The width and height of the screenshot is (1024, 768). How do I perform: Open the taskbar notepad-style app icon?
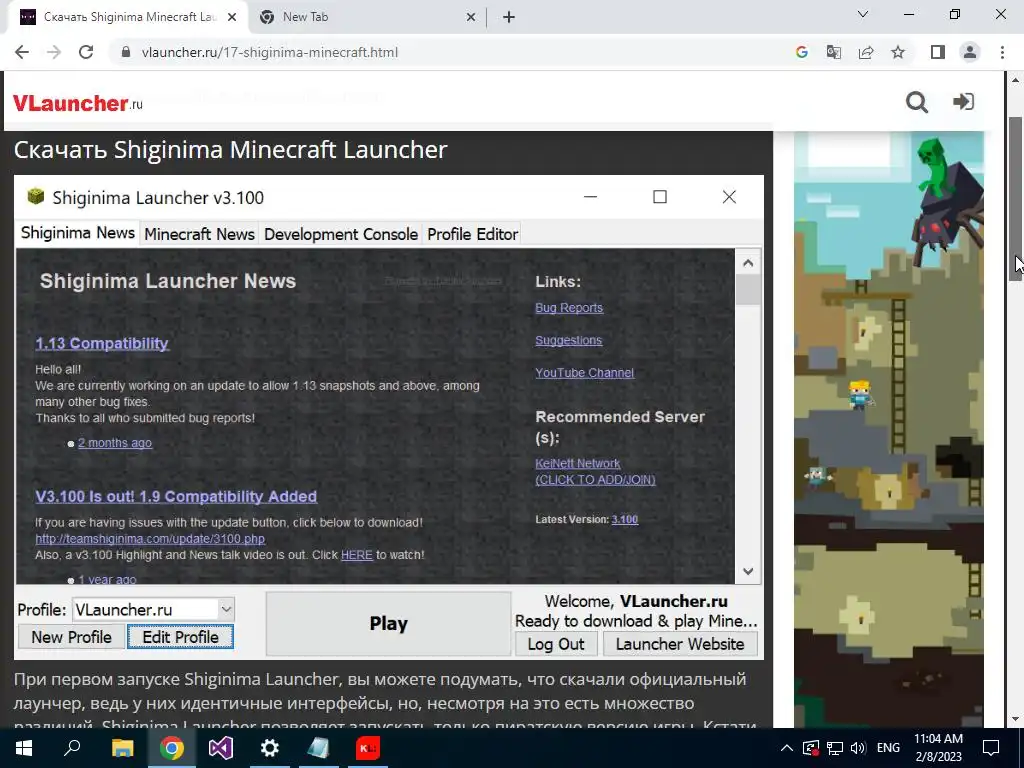[319, 748]
